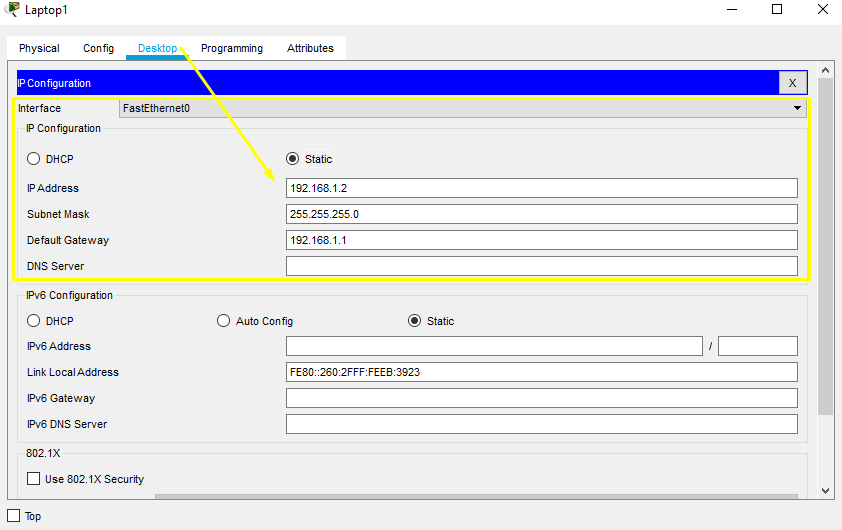Expand the FastEthernet0 interface dropdown

point(463,108)
